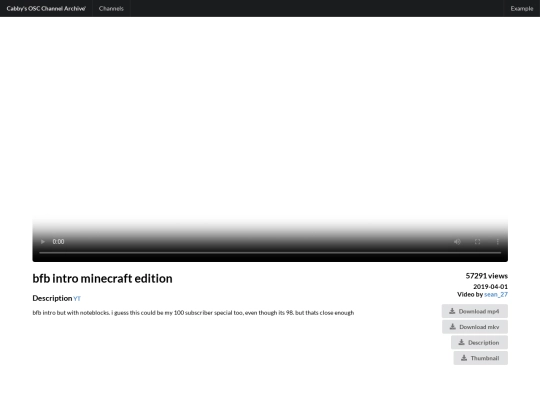This screenshot has height=405, width=540.
Task: Click the description text about noteblocks
Action: coord(193,313)
